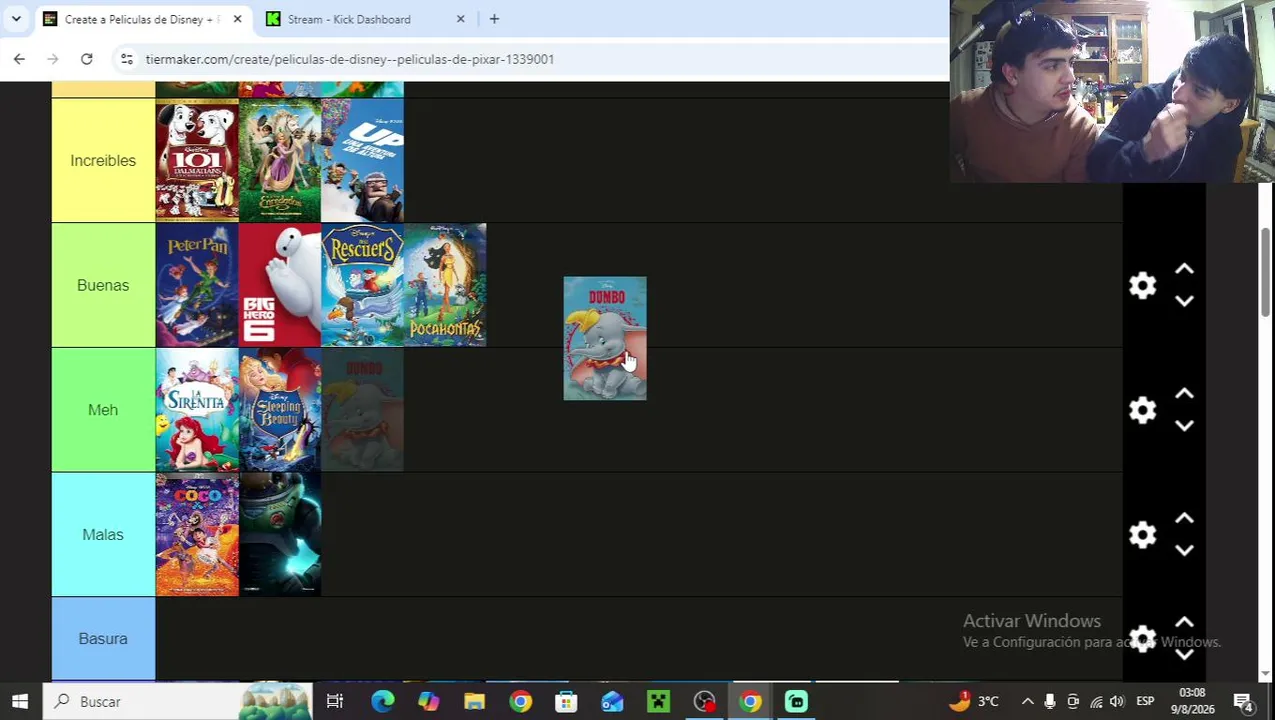Screen dimensions: 1275x720
Task: Open a new browser tab
Action: tap(494, 19)
